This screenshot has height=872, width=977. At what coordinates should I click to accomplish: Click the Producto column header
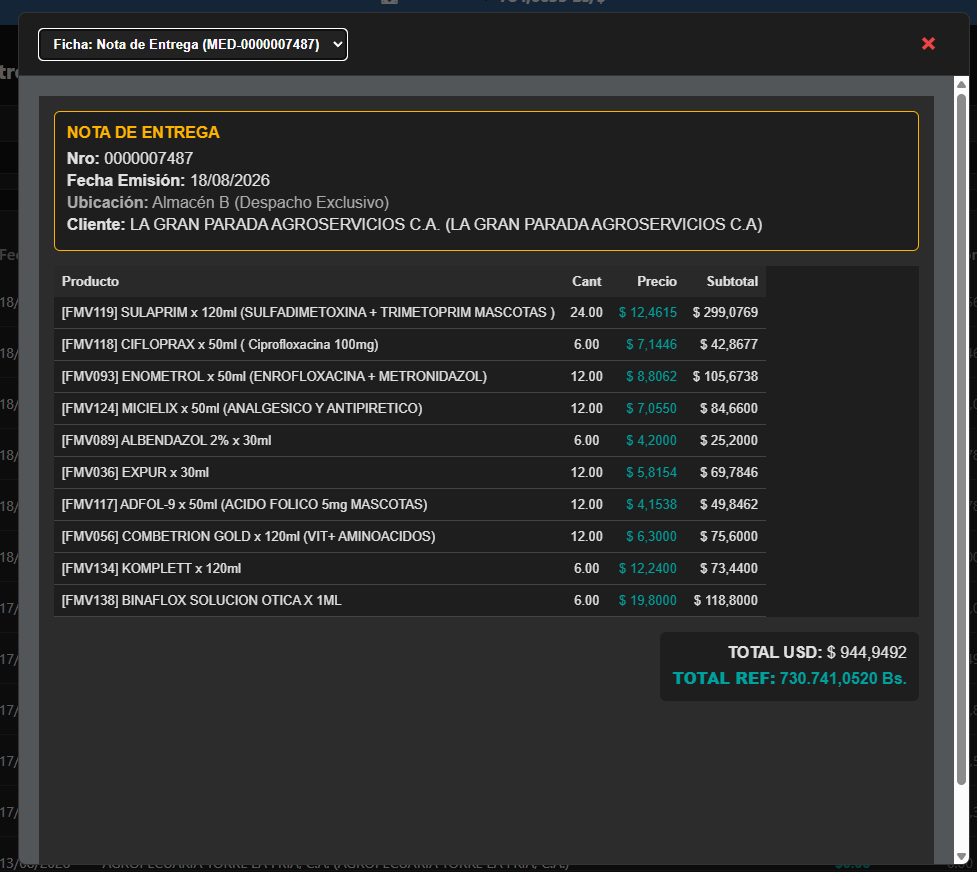(x=90, y=281)
